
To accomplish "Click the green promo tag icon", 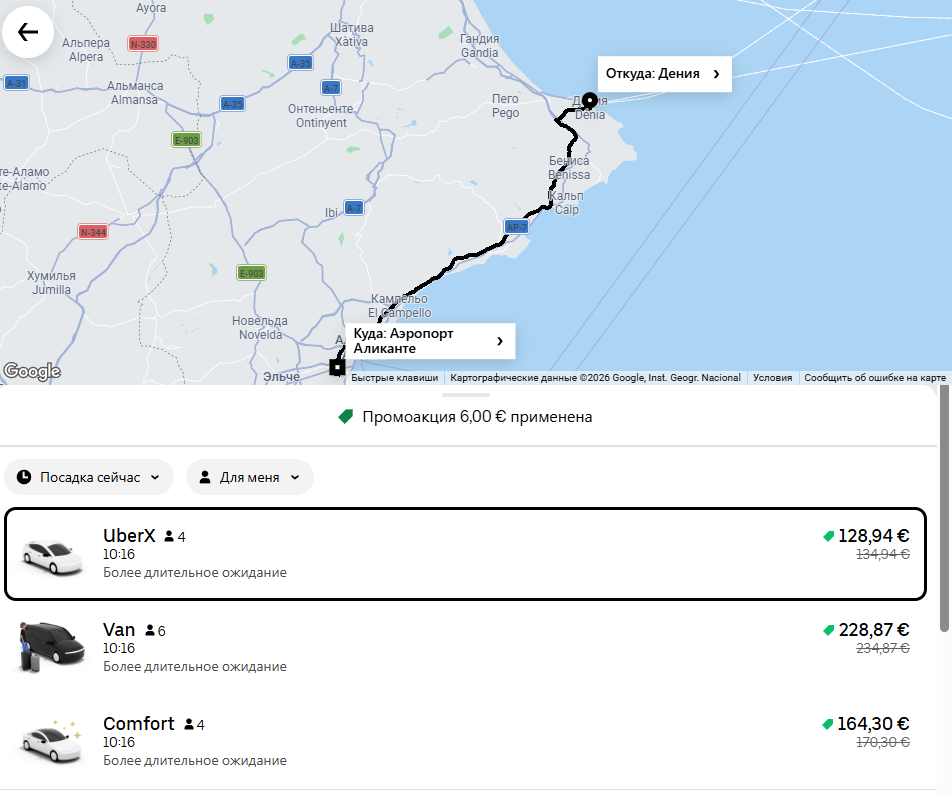I will click(345, 416).
